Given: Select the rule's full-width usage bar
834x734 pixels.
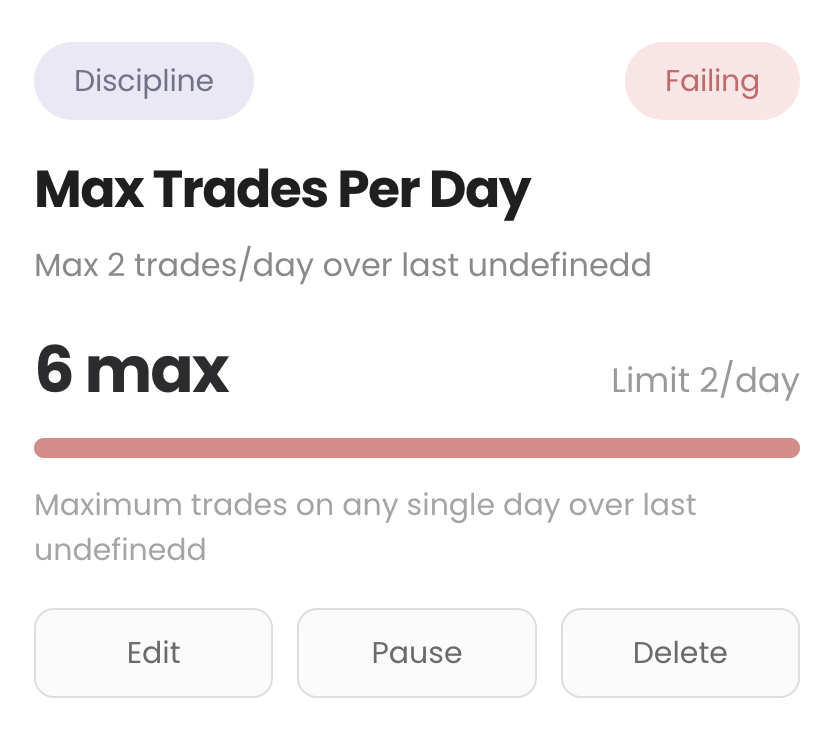Looking at the screenshot, I should tap(416, 447).
